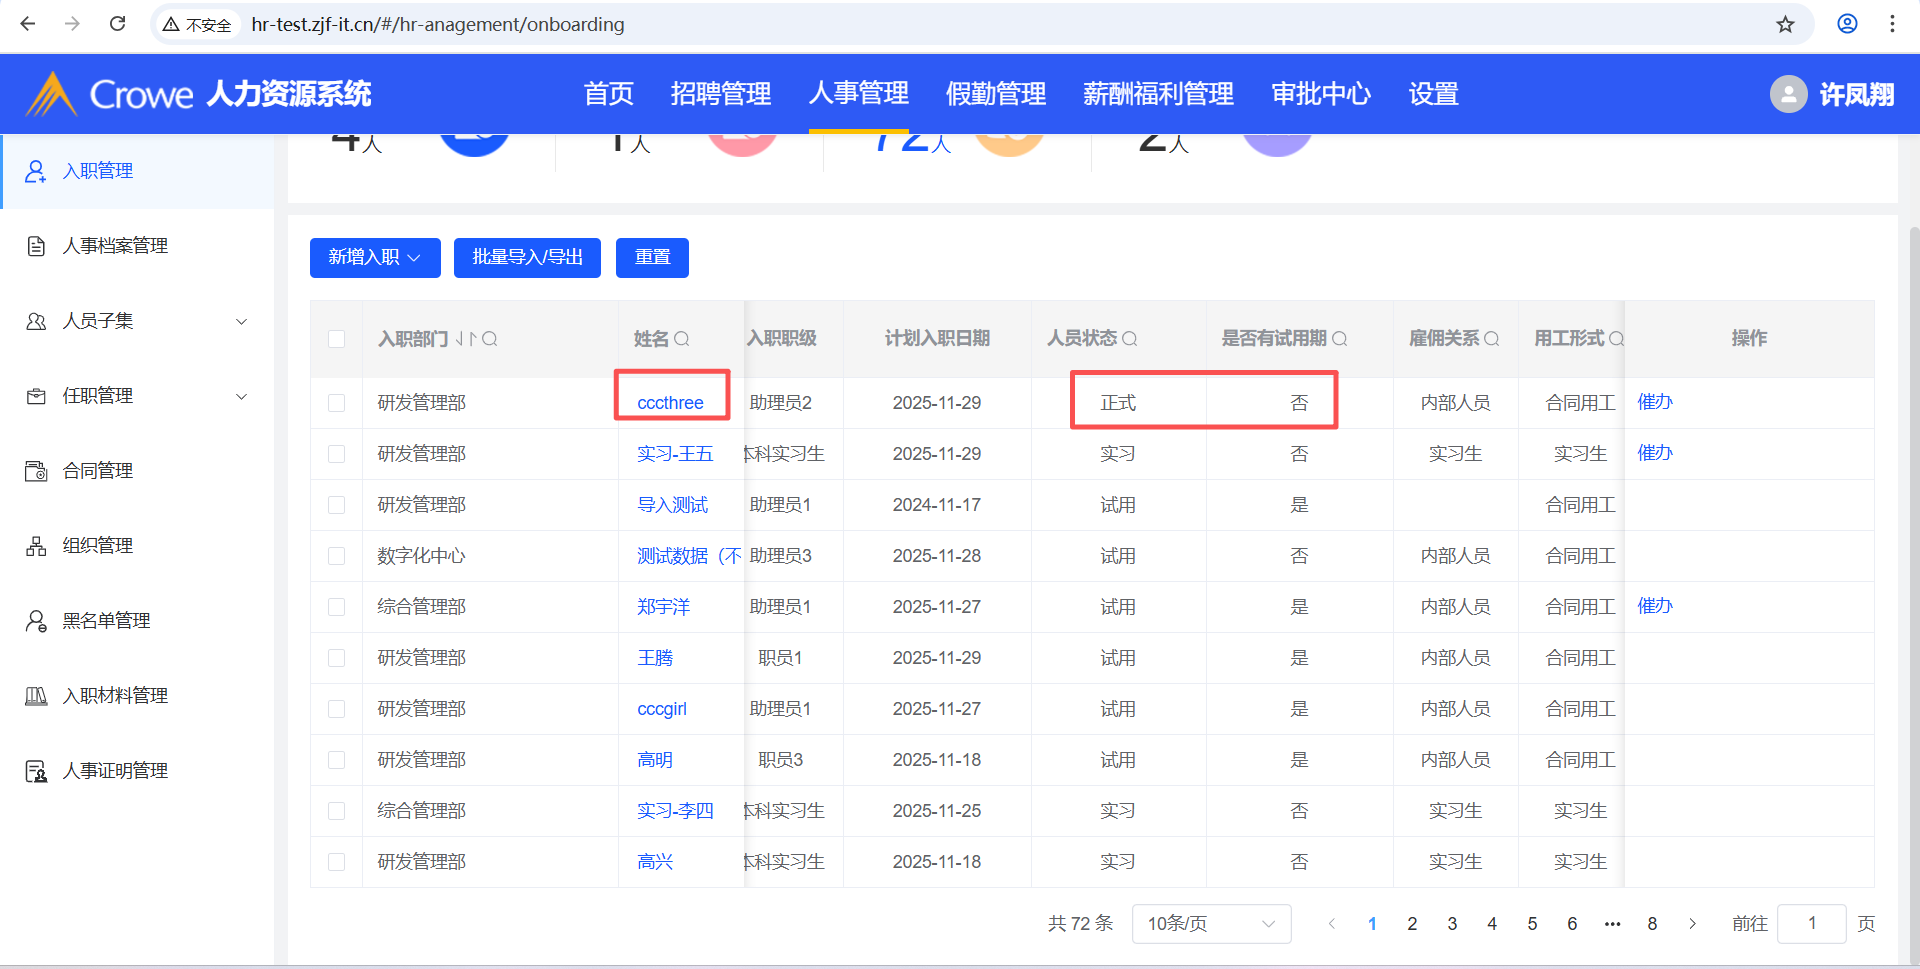1920x969 pixels.
Task: Select the checkbox for the 郑宇洋 row
Action: coord(337,607)
